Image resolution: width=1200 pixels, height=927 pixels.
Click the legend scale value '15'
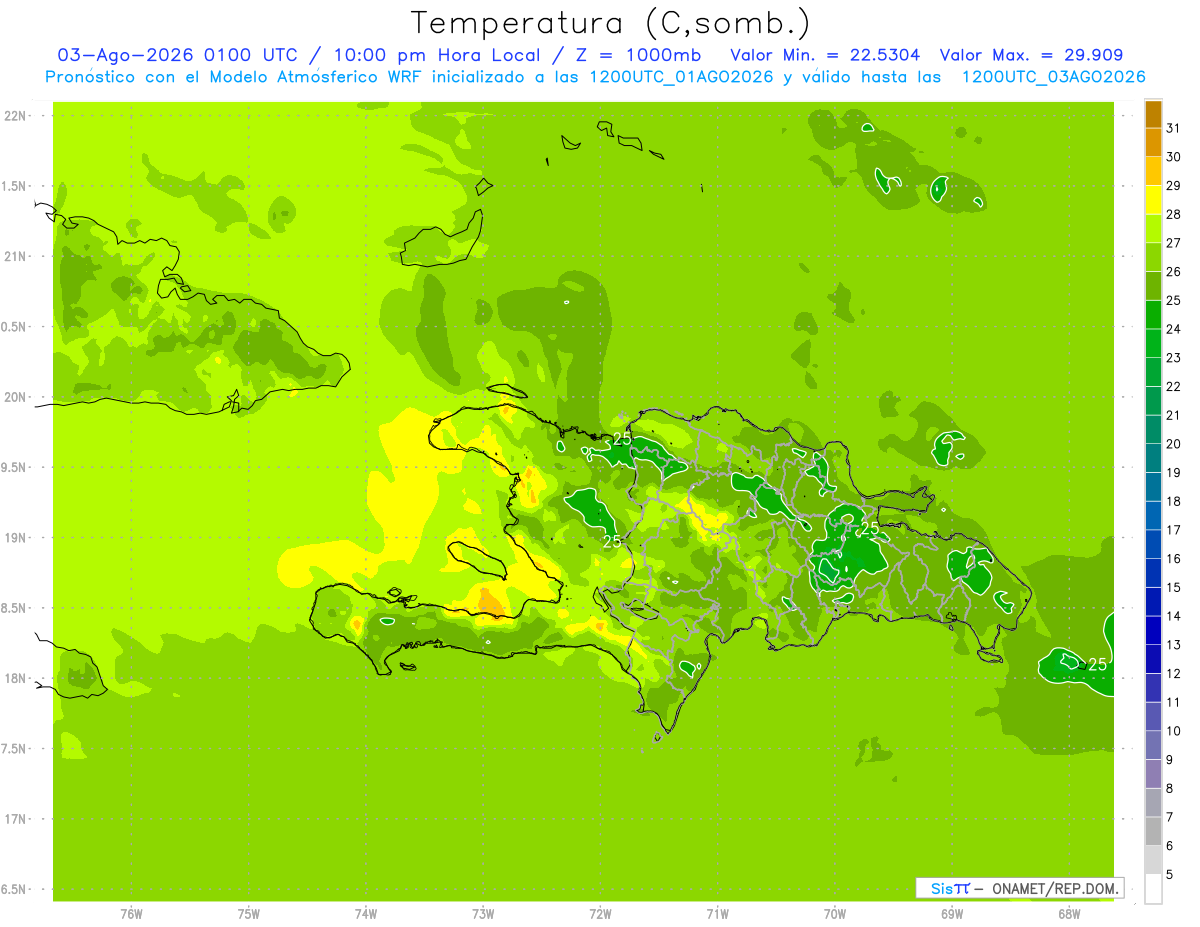[1173, 587]
